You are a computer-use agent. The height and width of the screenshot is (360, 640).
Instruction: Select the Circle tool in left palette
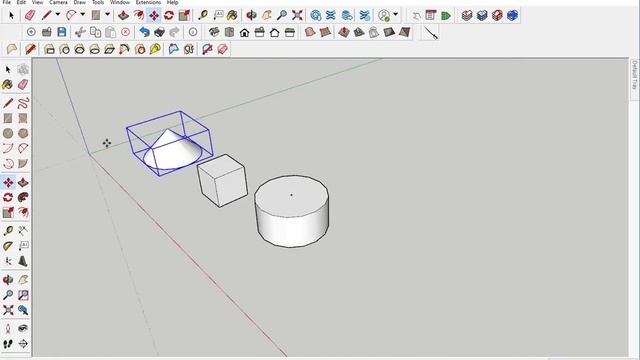pos(8,133)
